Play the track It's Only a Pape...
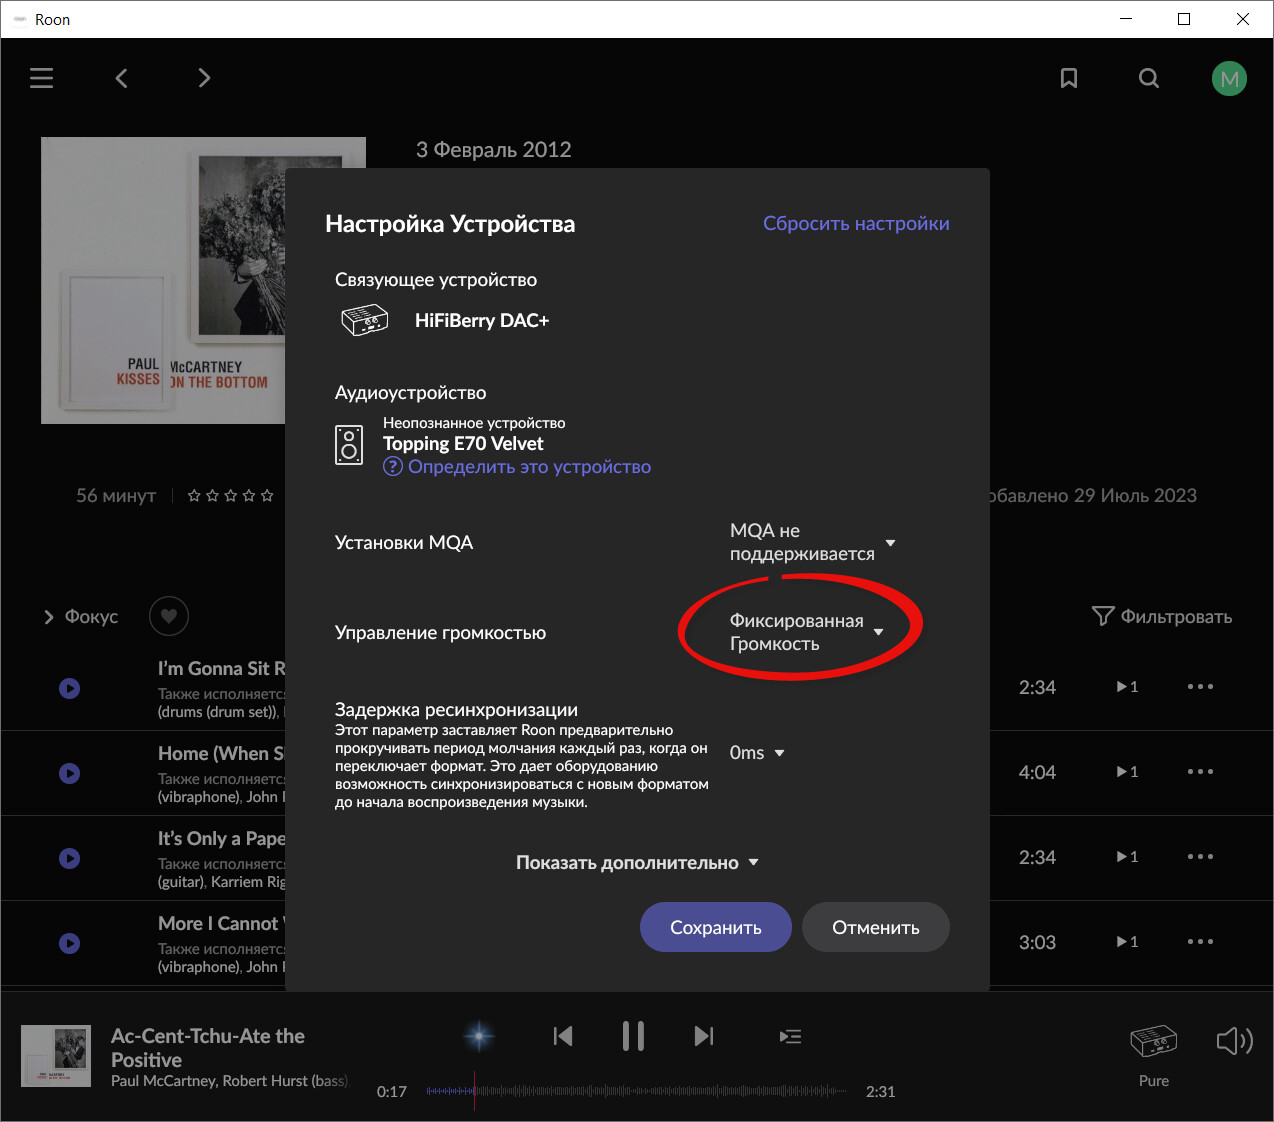Viewport: 1274px width, 1122px height. pos(69,858)
